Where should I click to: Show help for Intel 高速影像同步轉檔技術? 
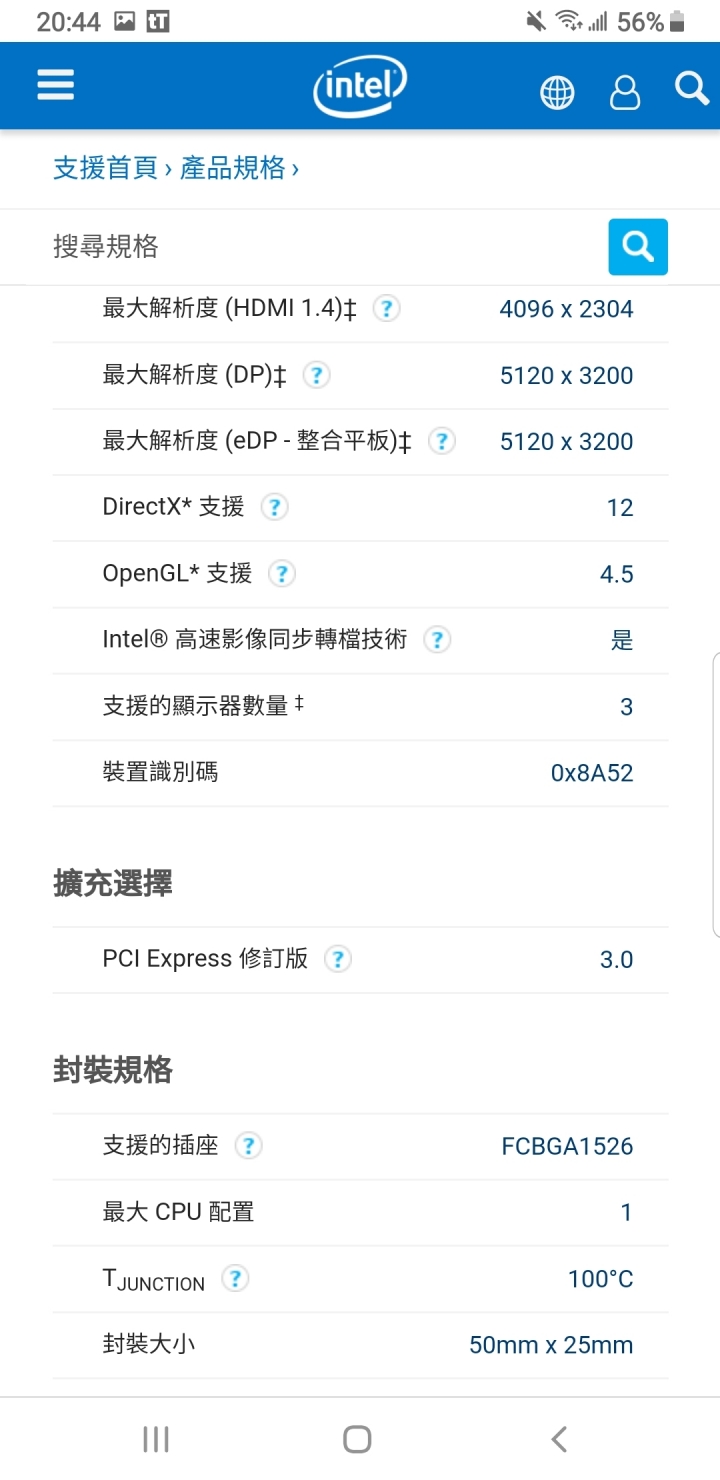(437, 640)
